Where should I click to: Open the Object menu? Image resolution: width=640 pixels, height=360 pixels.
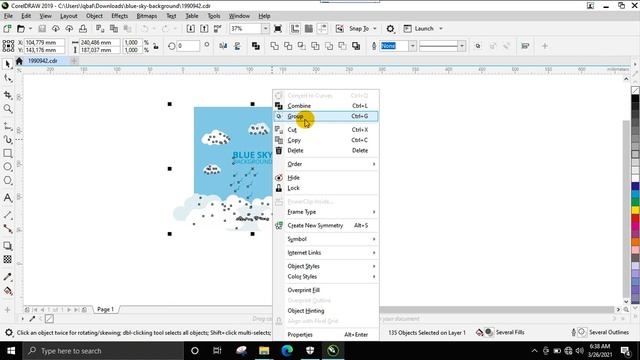click(94, 16)
